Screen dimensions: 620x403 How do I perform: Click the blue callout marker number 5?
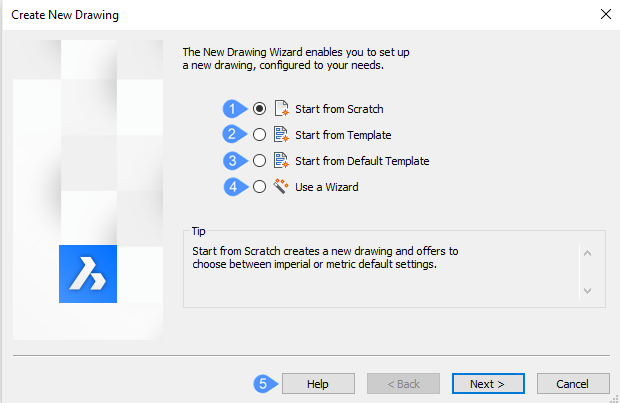[x=263, y=383]
